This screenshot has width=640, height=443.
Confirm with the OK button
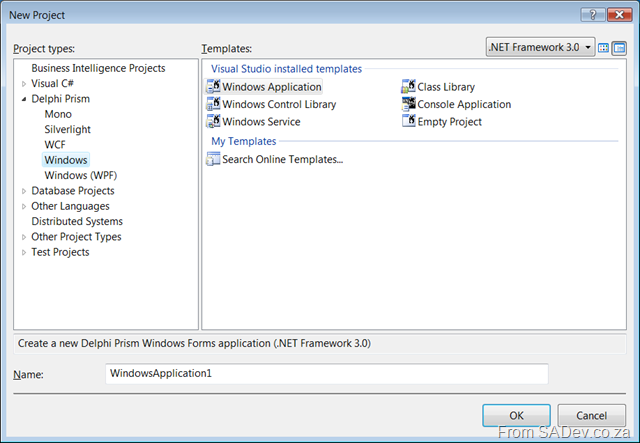pos(516,415)
